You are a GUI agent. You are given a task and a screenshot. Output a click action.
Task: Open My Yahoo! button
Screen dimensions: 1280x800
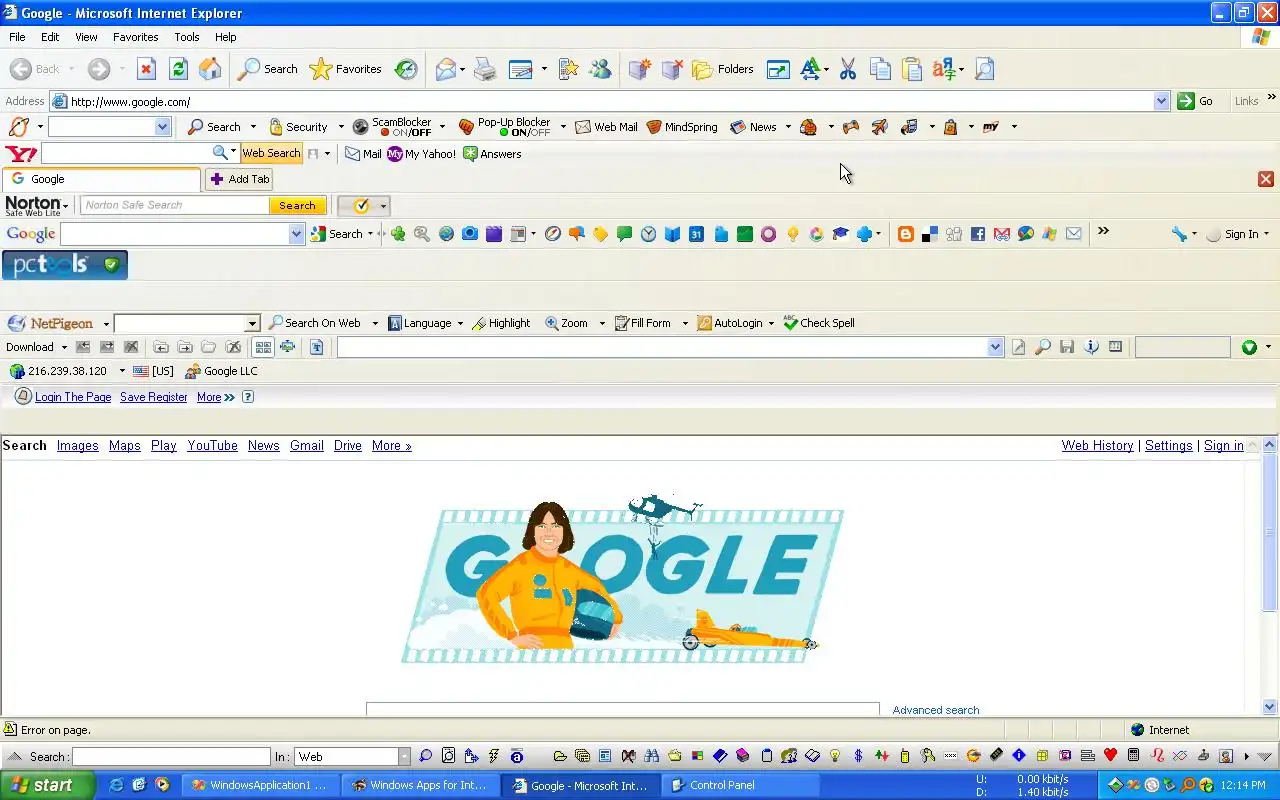pos(421,154)
